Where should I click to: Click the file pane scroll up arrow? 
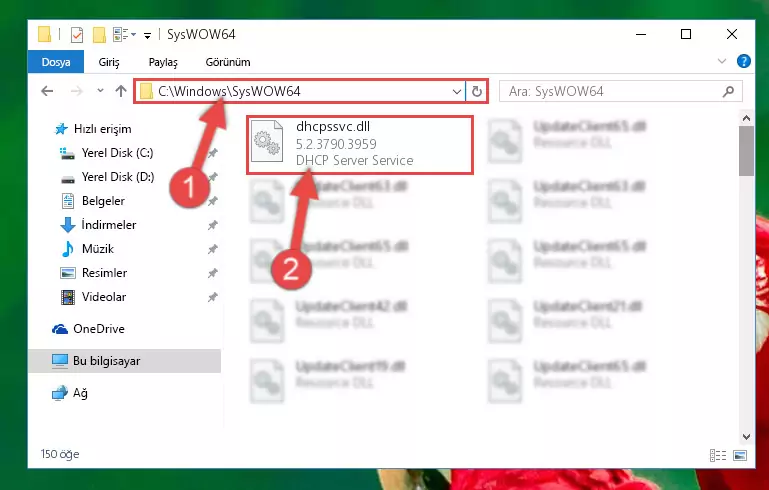pos(746,118)
